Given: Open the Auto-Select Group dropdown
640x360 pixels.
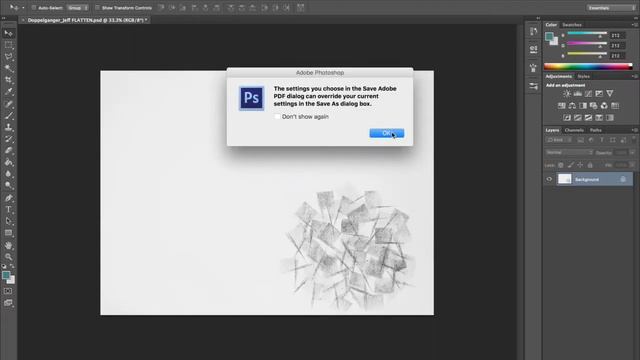Looking at the screenshot, I should [78, 8].
